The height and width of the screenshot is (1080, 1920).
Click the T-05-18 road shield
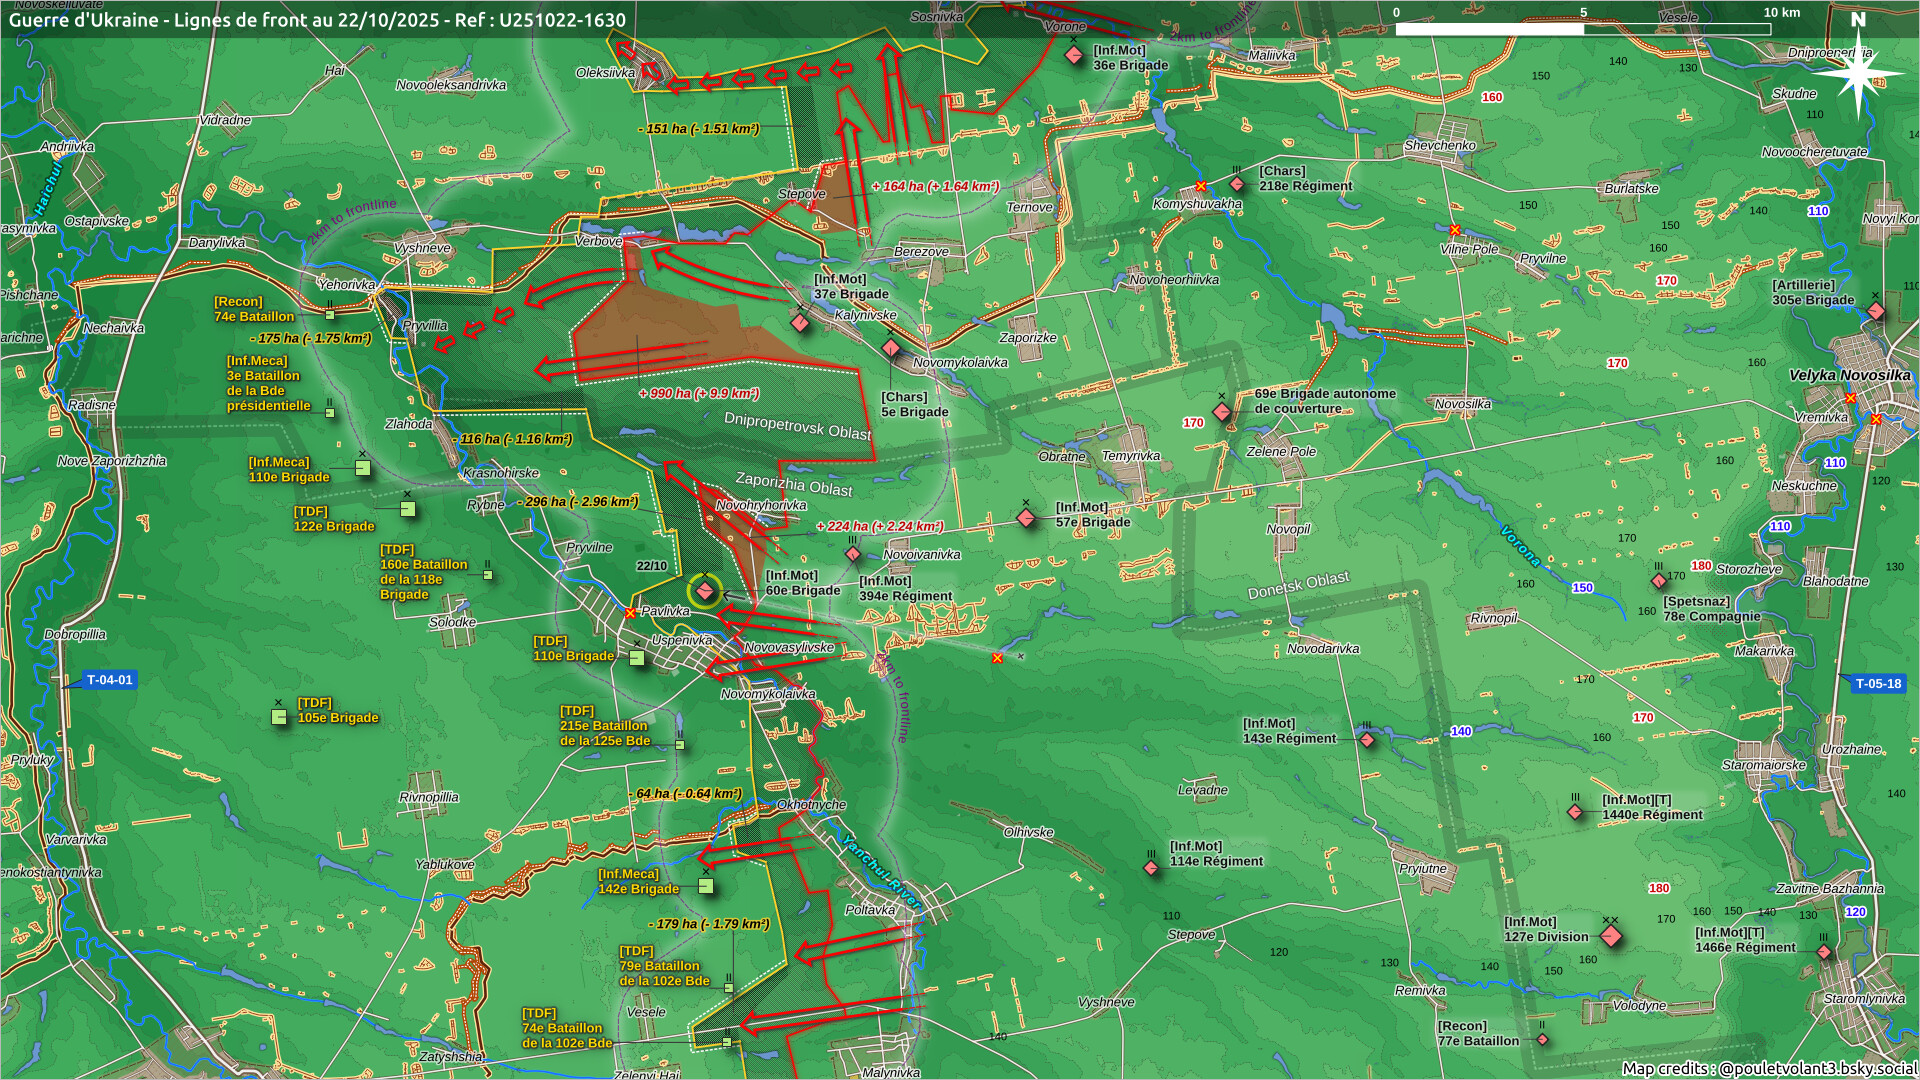[1877, 684]
